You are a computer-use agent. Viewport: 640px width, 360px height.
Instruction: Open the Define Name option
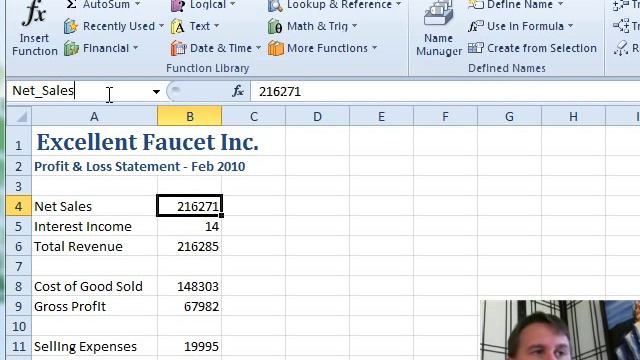point(516,5)
